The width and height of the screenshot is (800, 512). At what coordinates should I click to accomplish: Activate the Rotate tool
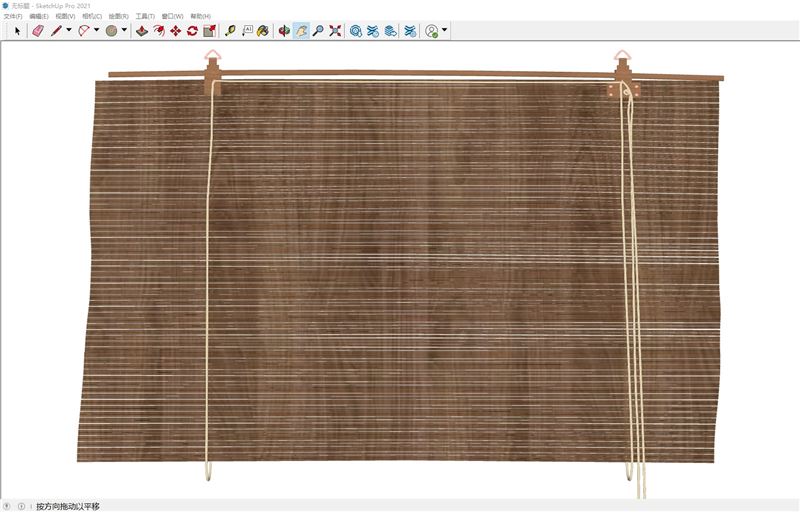(192, 31)
